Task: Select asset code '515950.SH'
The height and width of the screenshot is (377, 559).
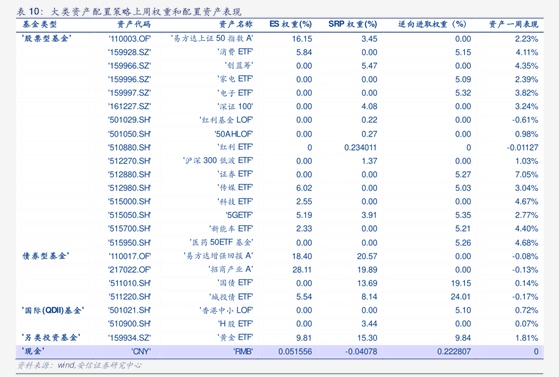Action: 129,243
